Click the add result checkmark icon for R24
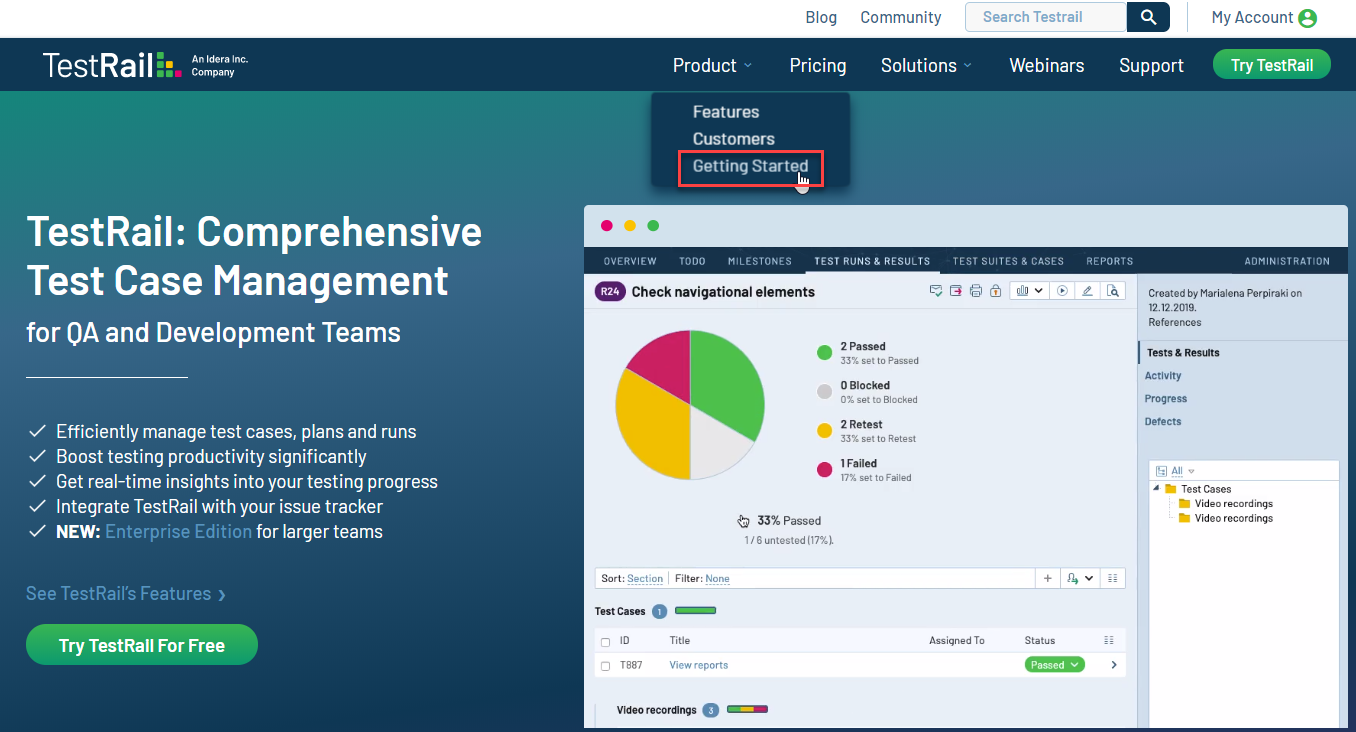1356x732 pixels. coord(936,291)
